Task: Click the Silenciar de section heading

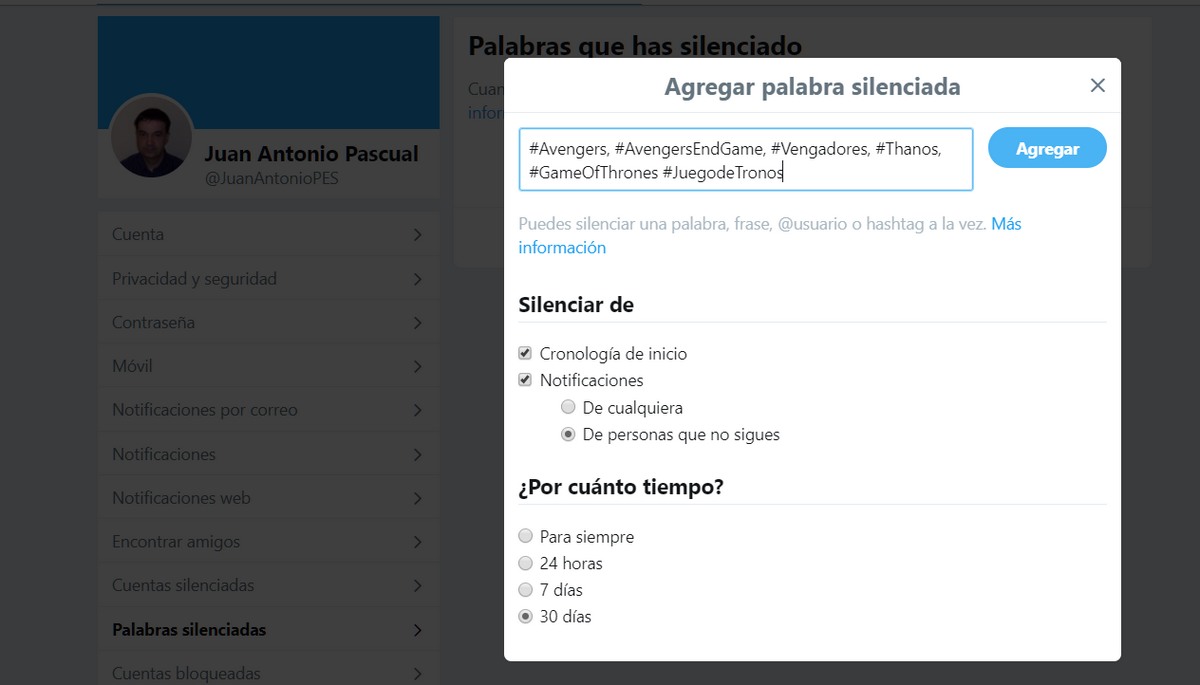Action: (576, 305)
